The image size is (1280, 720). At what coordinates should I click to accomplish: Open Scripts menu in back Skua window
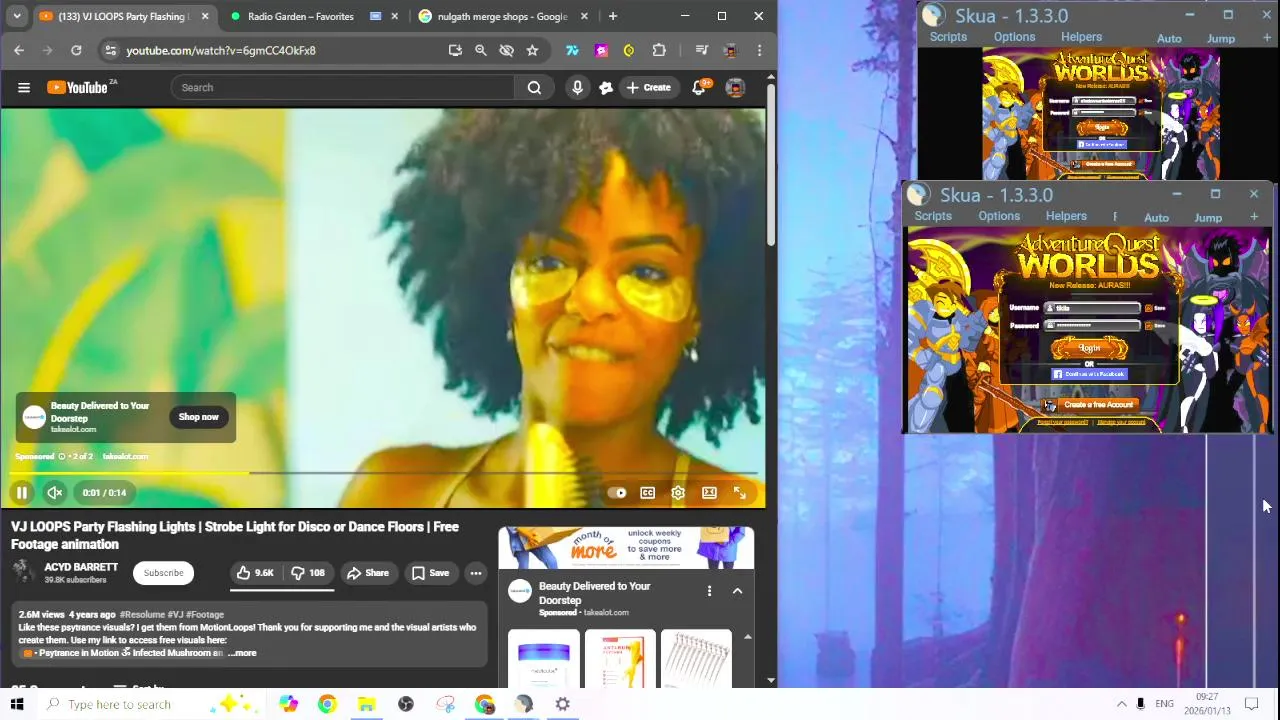pos(948,37)
